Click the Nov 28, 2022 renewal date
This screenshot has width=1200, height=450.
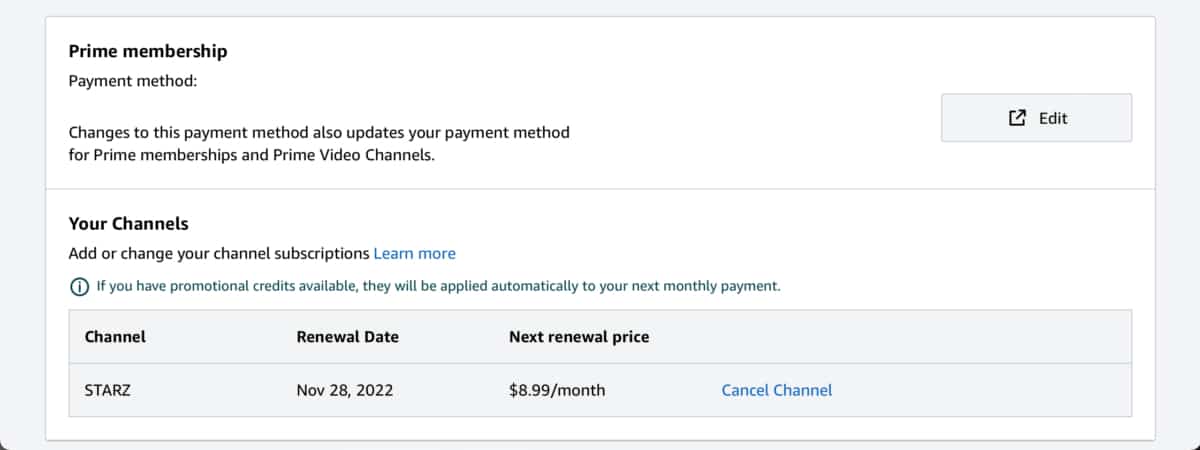click(345, 390)
